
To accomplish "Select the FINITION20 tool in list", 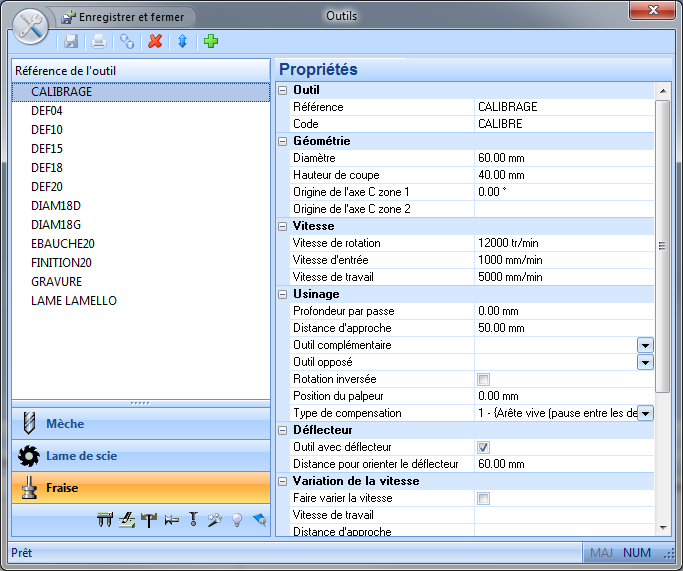I will (x=63, y=263).
